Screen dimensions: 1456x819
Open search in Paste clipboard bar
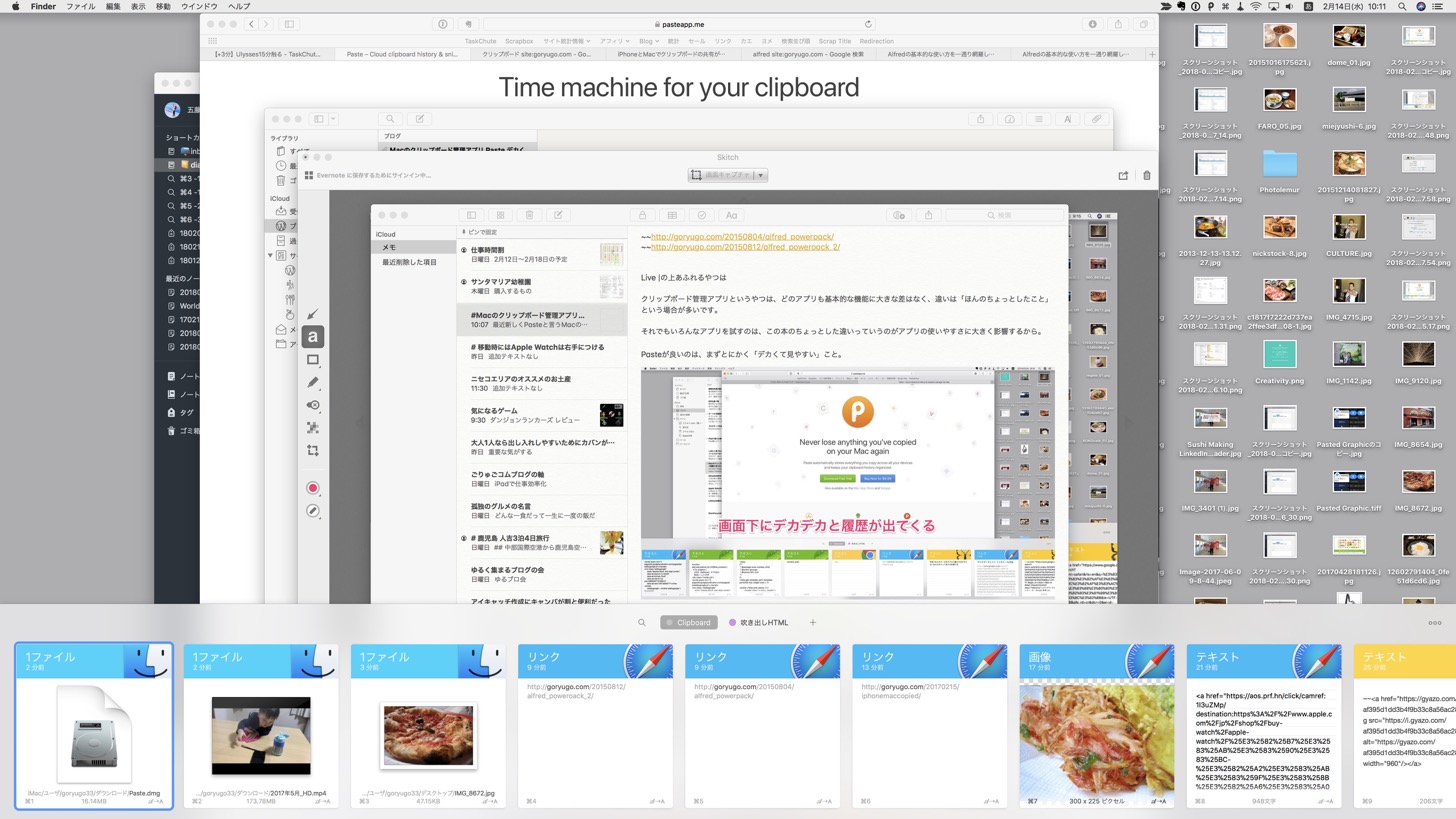pyautogui.click(x=642, y=623)
